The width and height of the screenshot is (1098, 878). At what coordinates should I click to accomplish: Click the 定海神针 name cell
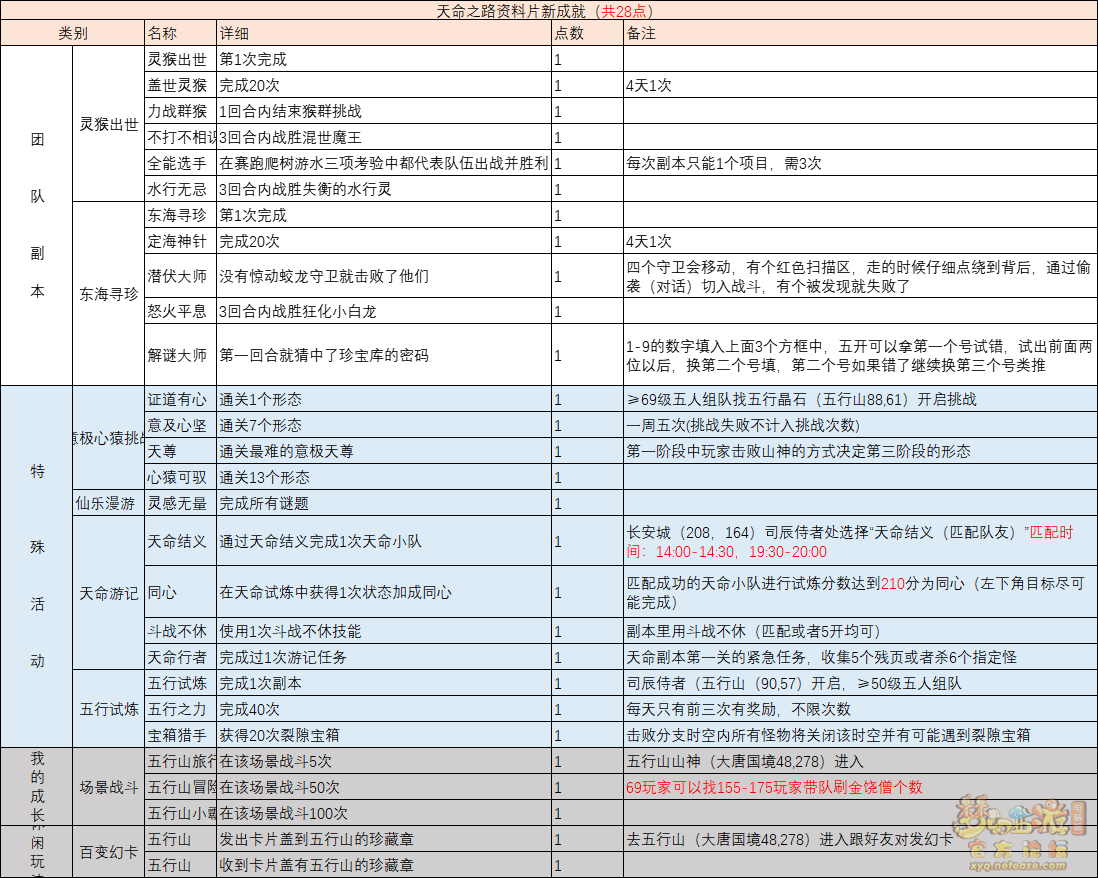tap(181, 241)
